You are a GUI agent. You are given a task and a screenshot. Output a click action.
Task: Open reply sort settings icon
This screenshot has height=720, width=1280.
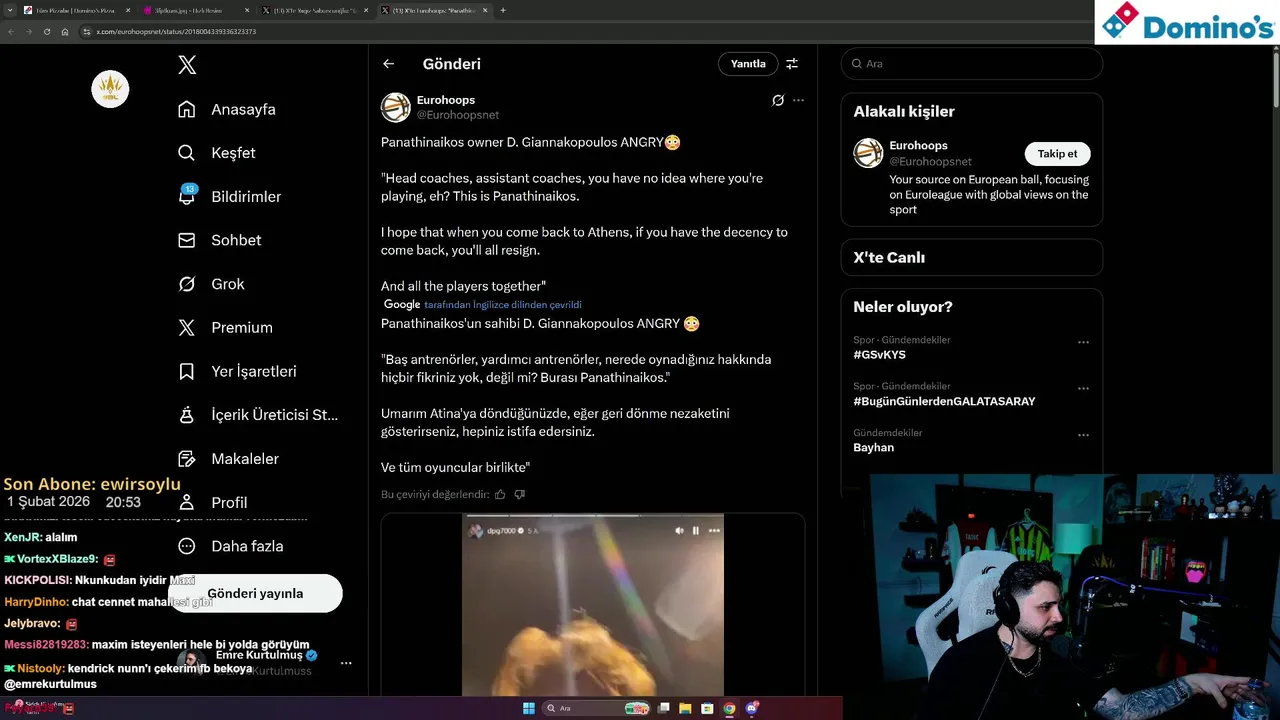point(792,64)
